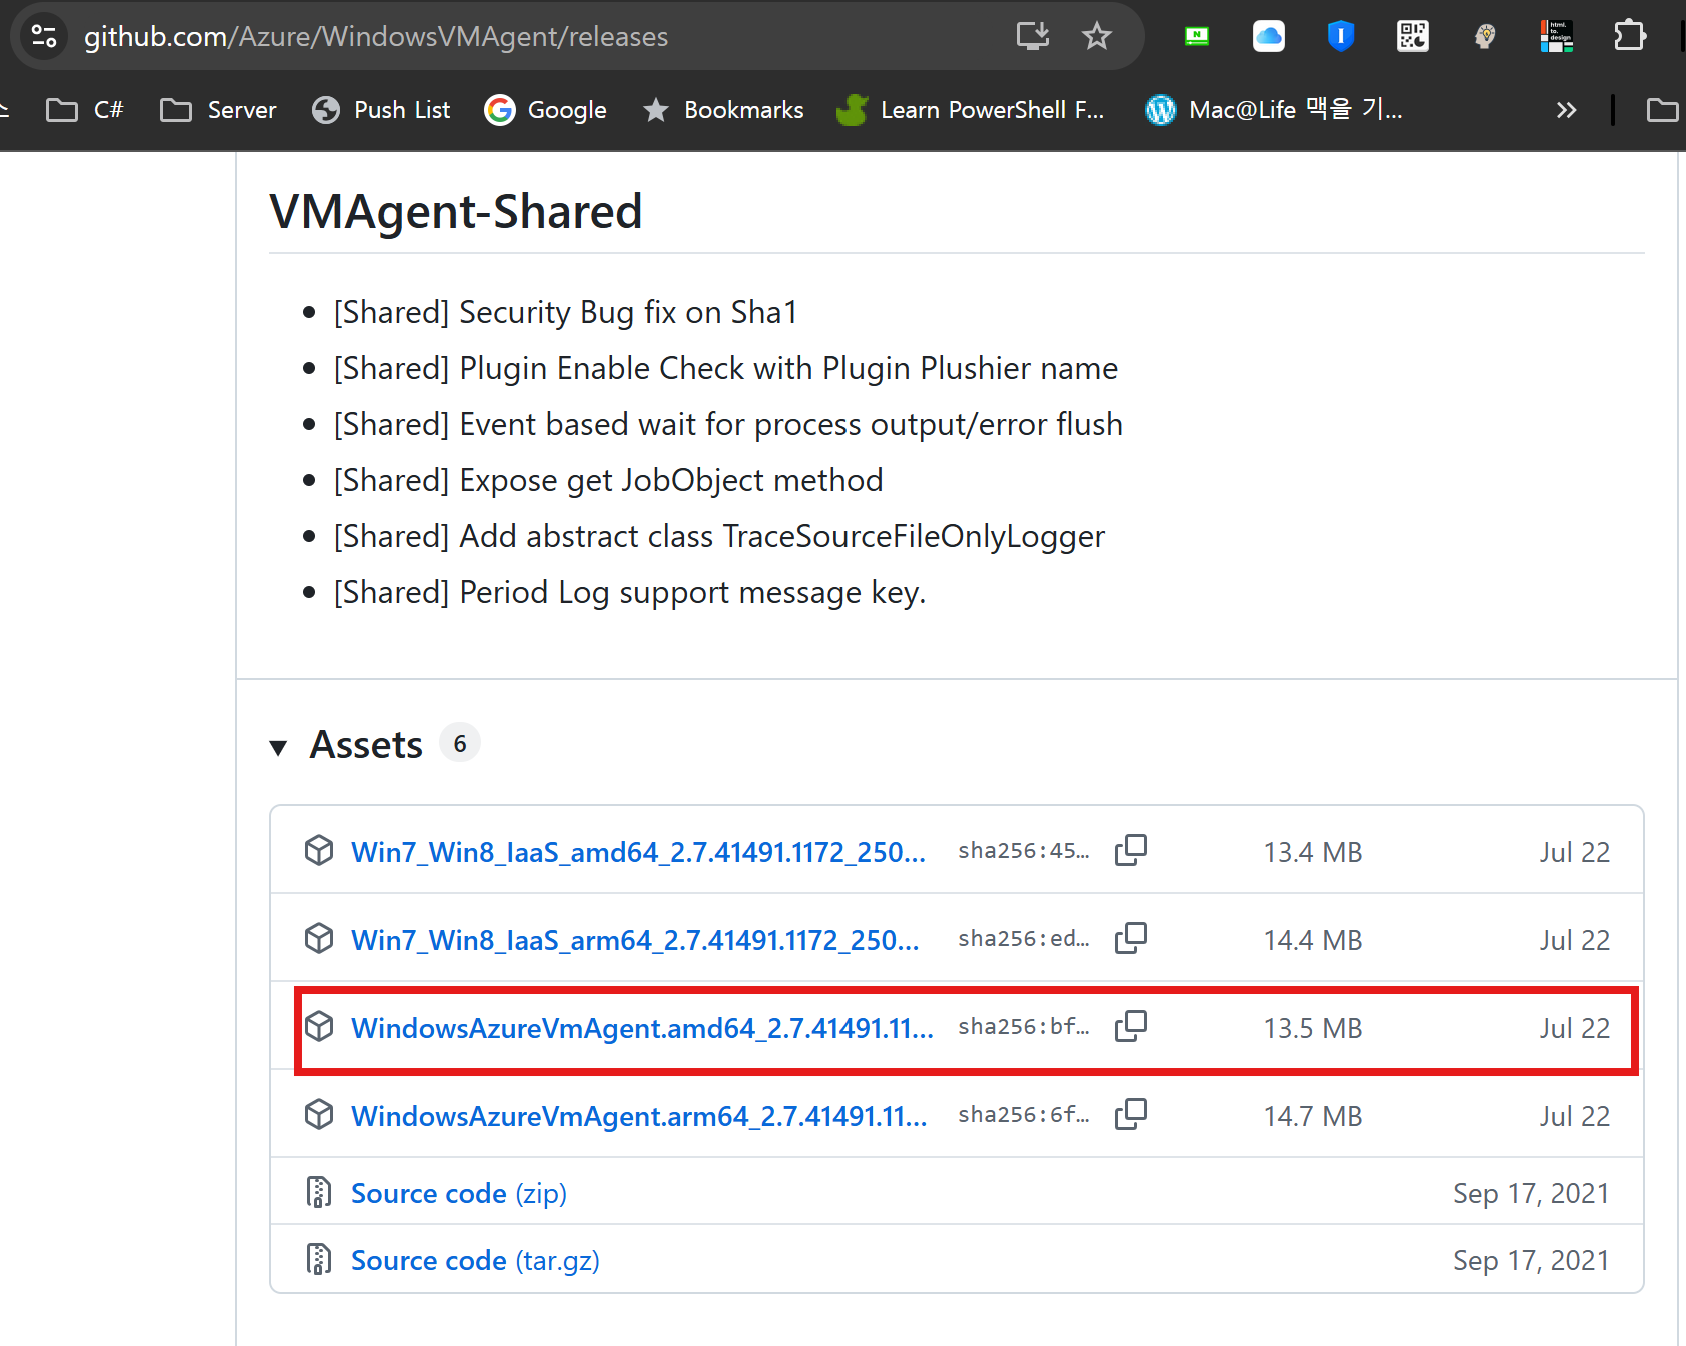Click package icon of Win7_Win8_IaaS_amd64 row
The image size is (1686, 1346).
(319, 851)
